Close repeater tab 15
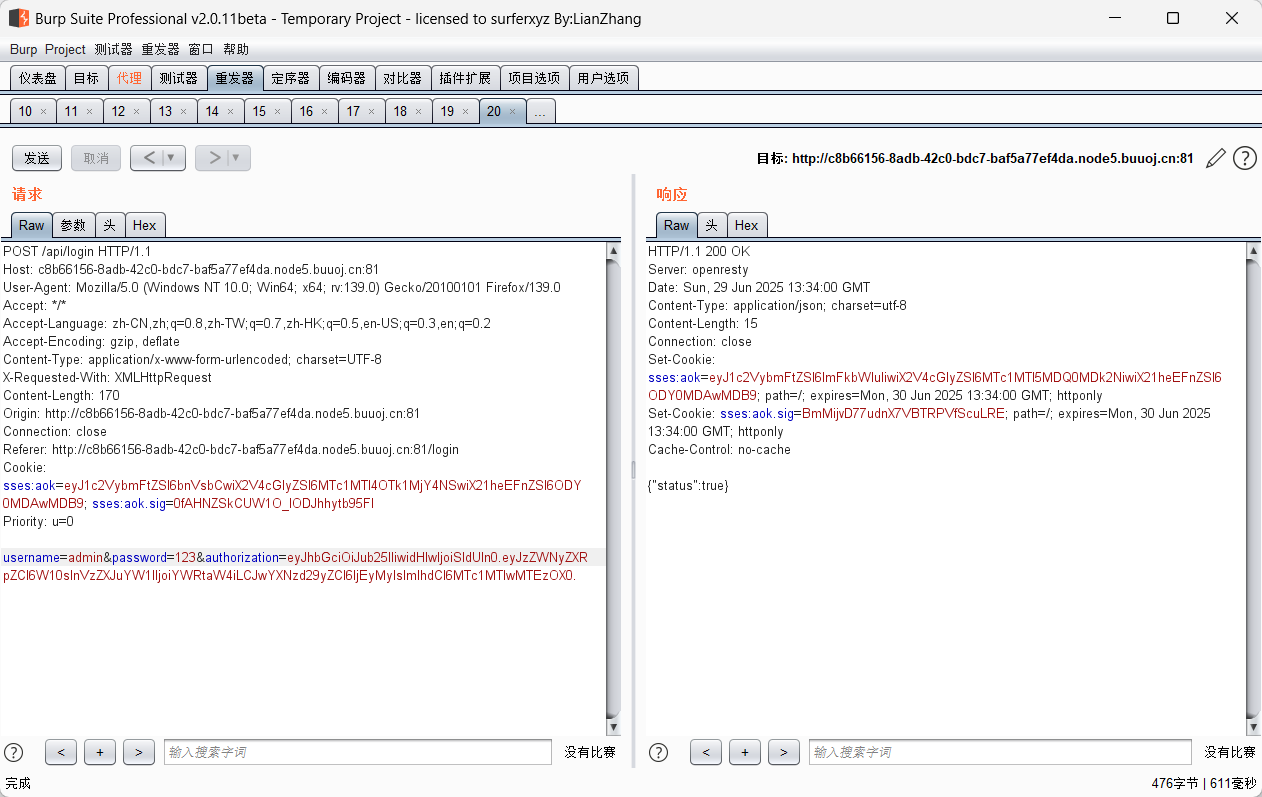The height and width of the screenshot is (797, 1262). point(278,112)
